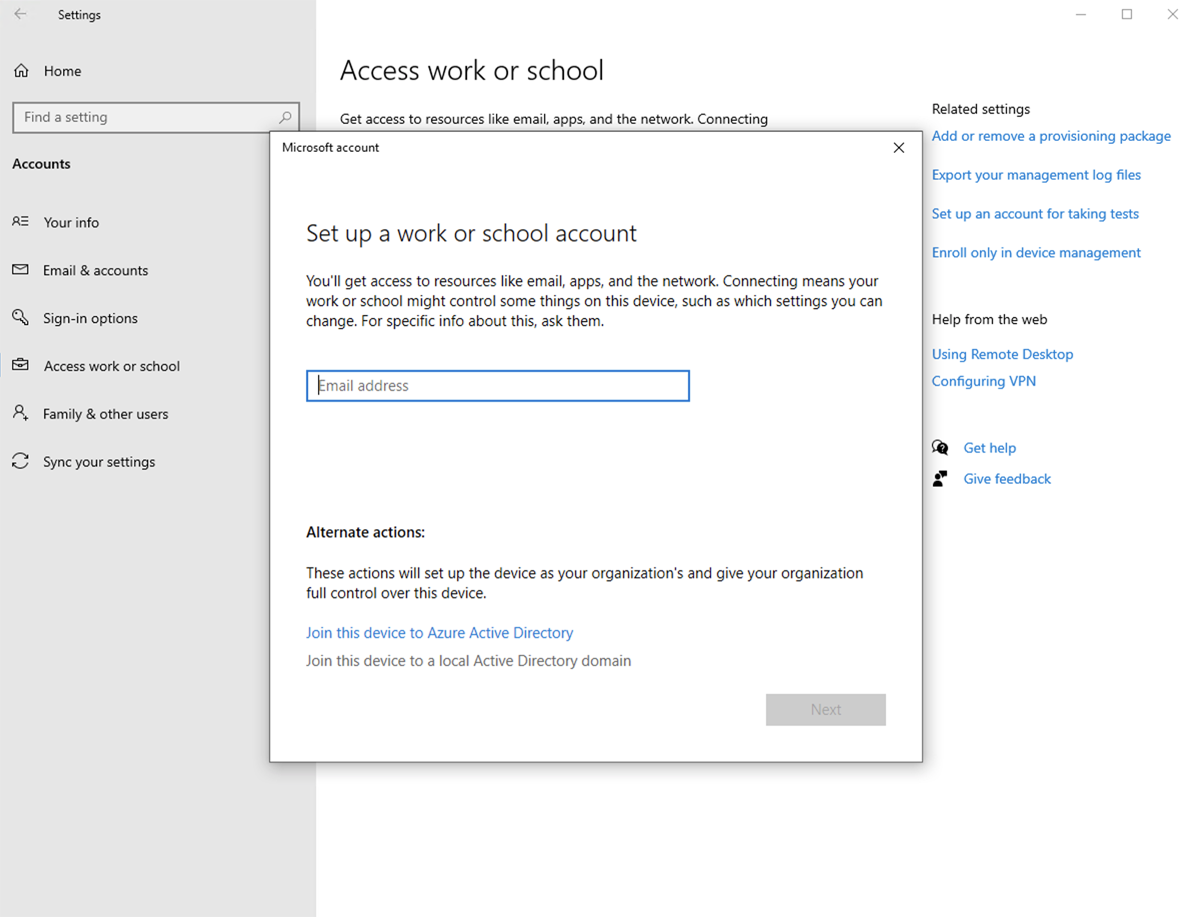Open Configuring VPN help link
The height and width of the screenshot is (917, 1188).
[983, 381]
